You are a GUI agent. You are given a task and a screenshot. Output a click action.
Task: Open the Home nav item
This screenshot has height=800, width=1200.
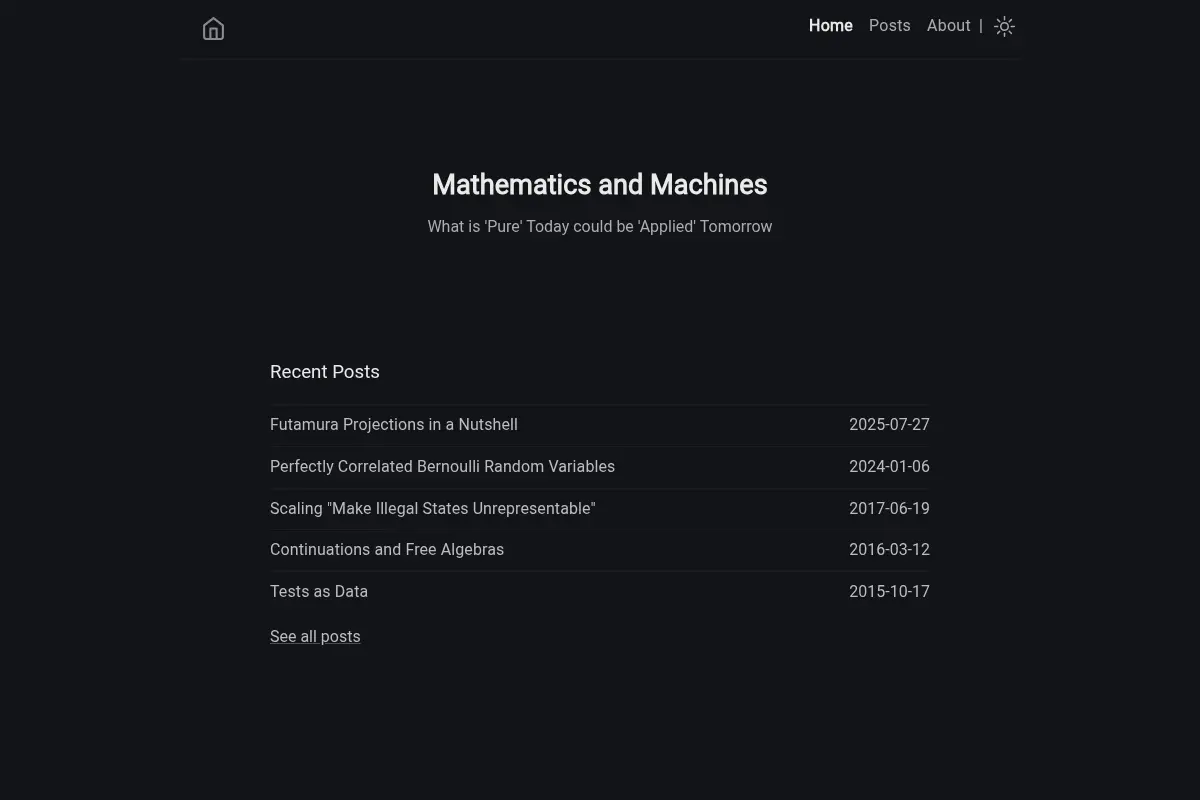click(831, 26)
